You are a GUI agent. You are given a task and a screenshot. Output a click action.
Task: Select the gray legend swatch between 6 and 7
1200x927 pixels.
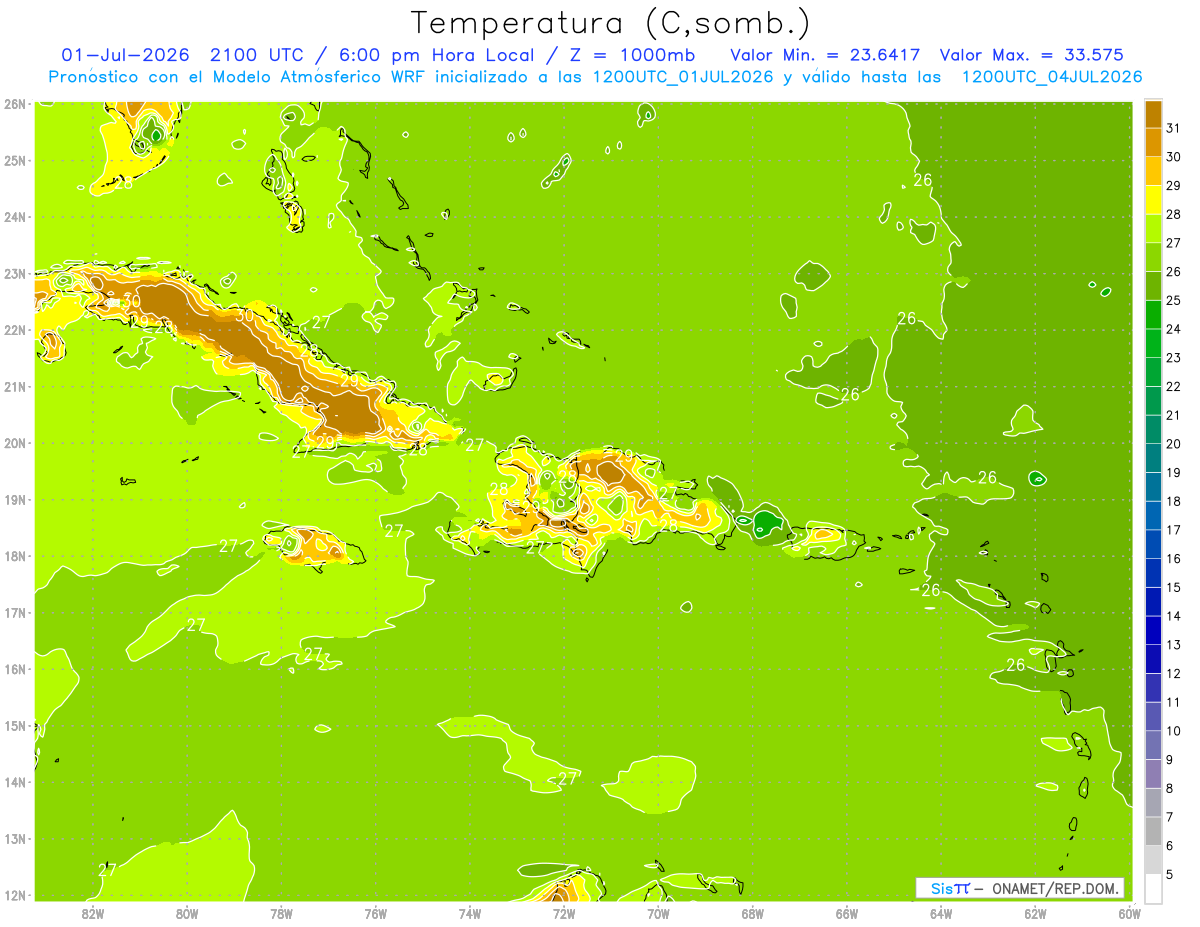click(x=1153, y=831)
